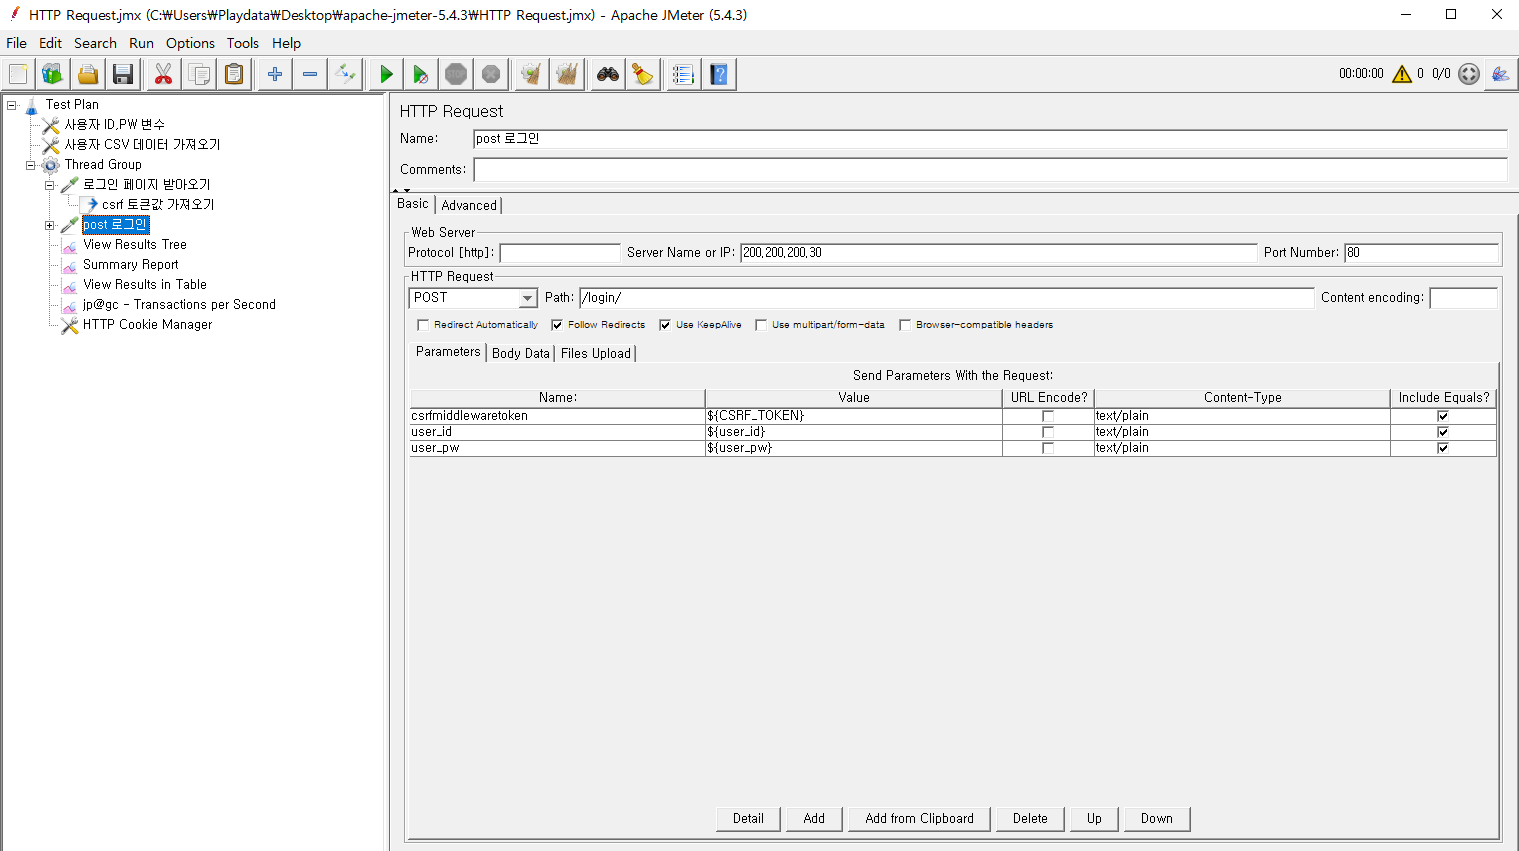This screenshot has height=851, width=1519.
Task: Enable Use multipart/form-data checkbox
Action: (761, 325)
